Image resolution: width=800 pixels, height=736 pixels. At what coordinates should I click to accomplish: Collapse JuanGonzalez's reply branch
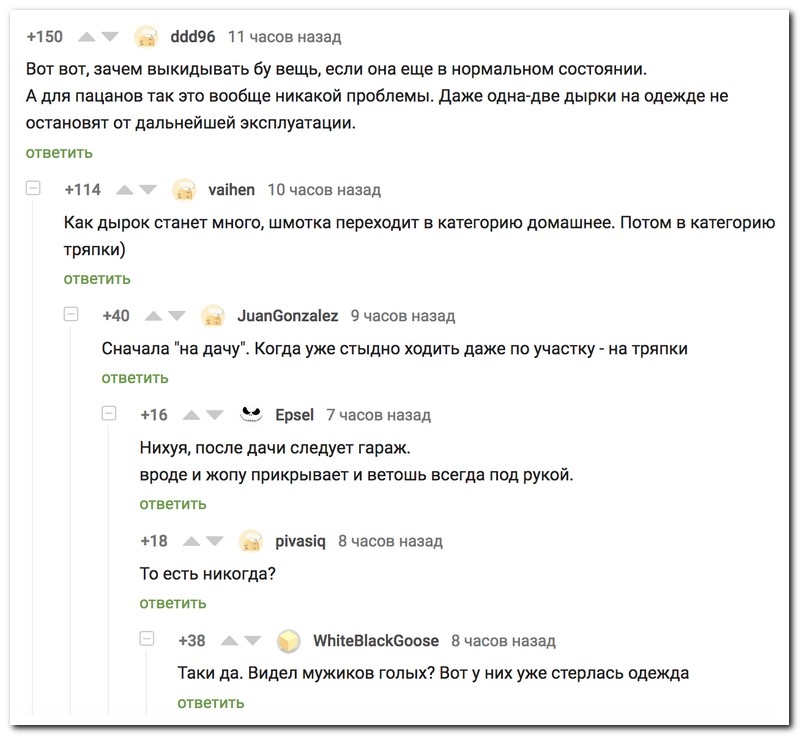71,315
